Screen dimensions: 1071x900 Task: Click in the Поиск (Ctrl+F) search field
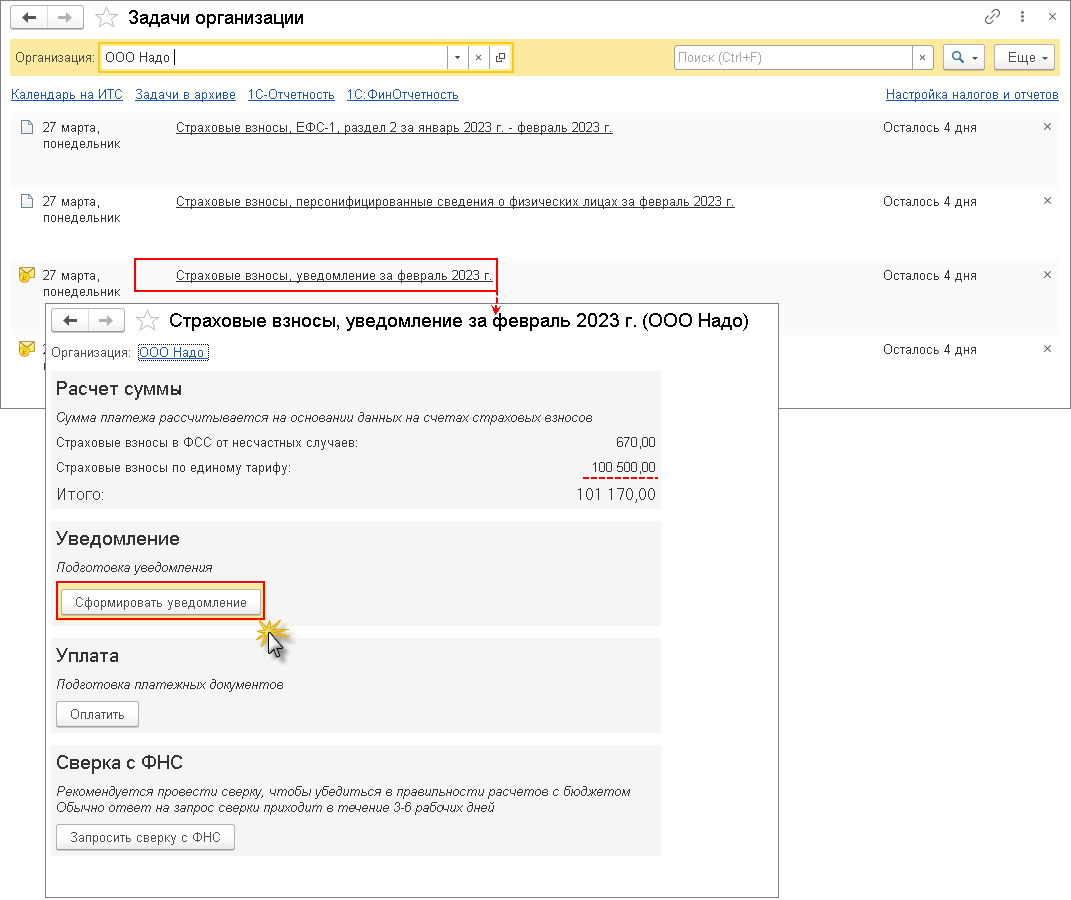pos(793,58)
